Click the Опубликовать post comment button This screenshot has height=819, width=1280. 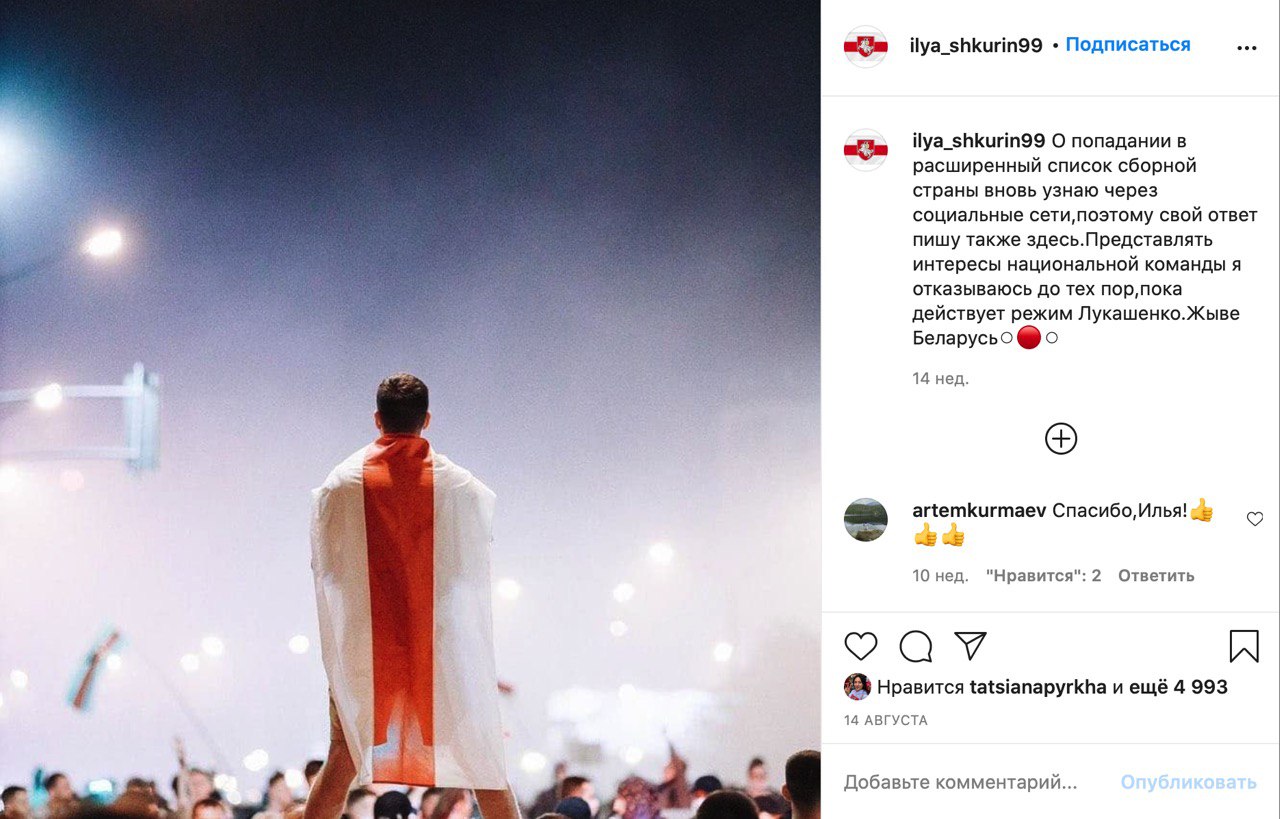(1189, 783)
